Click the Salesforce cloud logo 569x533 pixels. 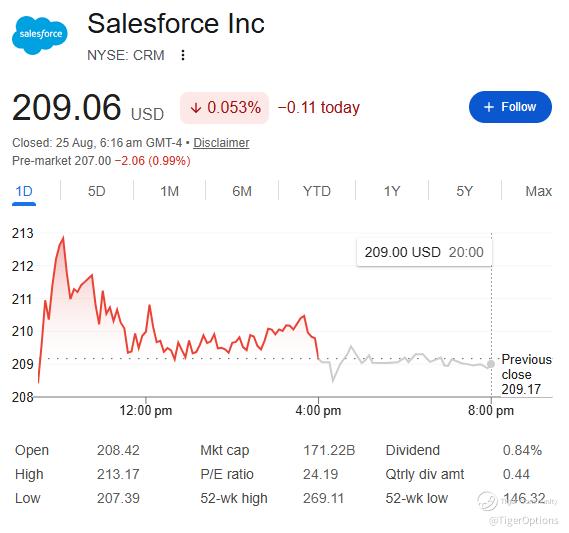(x=40, y=35)
